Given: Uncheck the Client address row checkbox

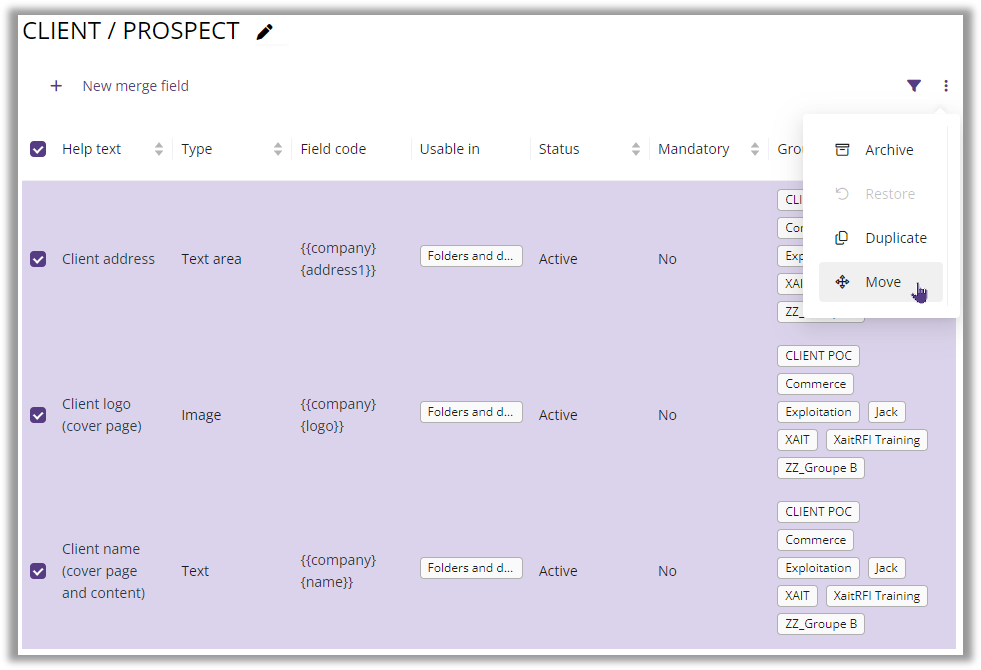Looking at the screenshot, I should point(37,258).
